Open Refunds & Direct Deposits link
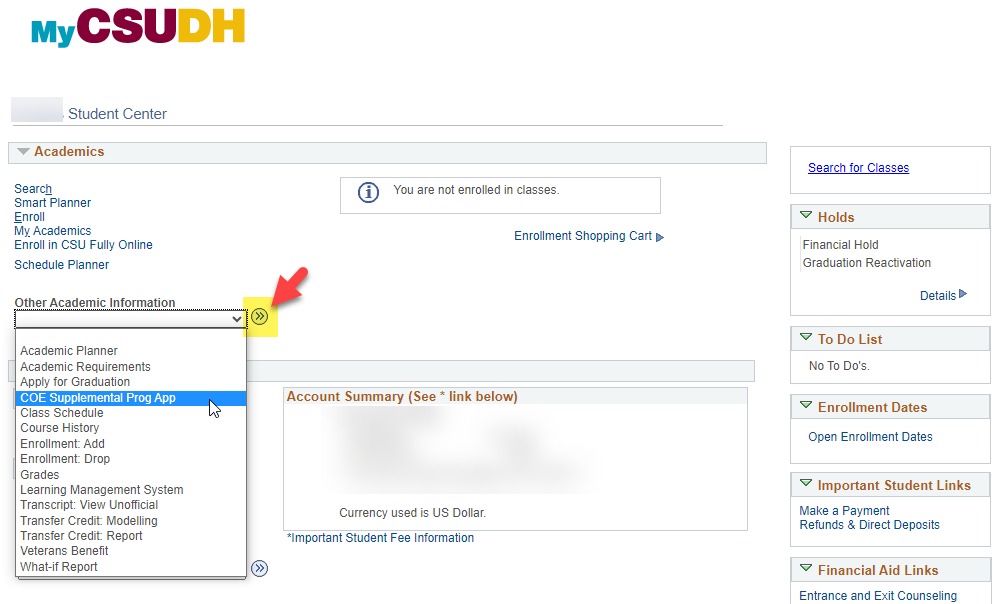The height and width of the screenshot is (604, 1008). click(869, 525)
